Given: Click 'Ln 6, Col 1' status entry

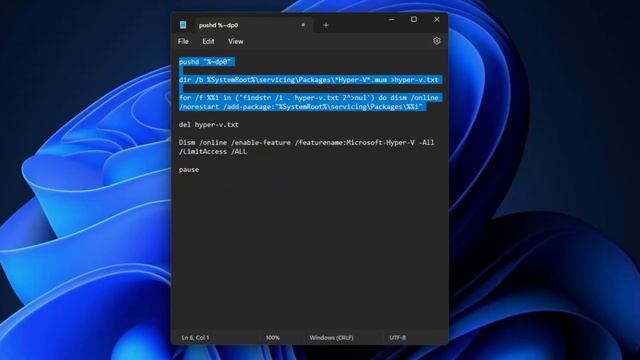Looking at the screenshot, I should pos(195,338).
